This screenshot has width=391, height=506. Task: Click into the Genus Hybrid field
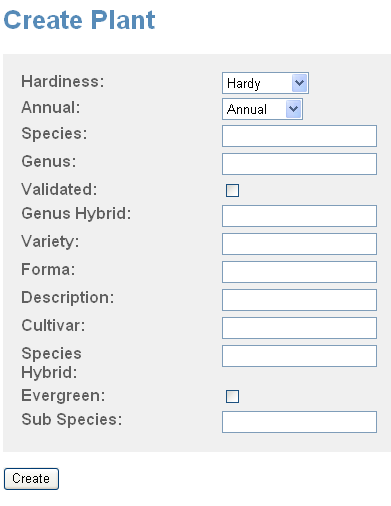tap(299, 216)
